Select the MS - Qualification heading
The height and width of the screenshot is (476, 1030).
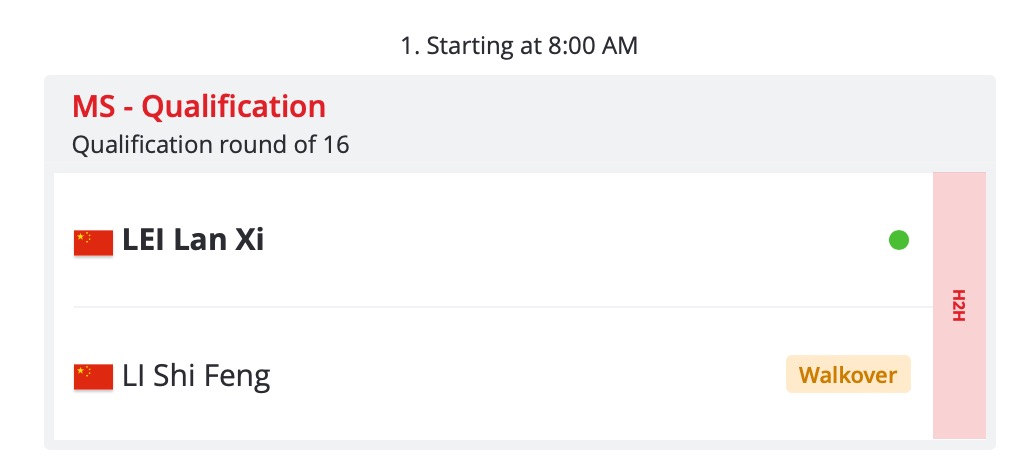(x=199, y=106)
